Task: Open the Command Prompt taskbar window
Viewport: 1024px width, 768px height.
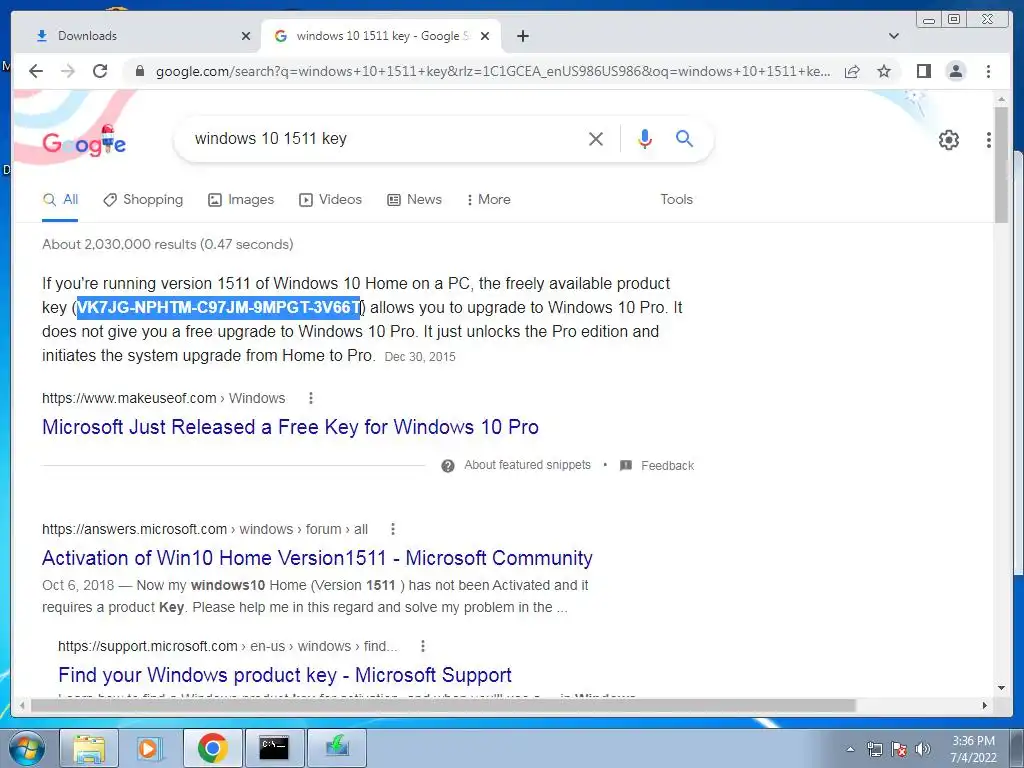Action: (274, 748)
